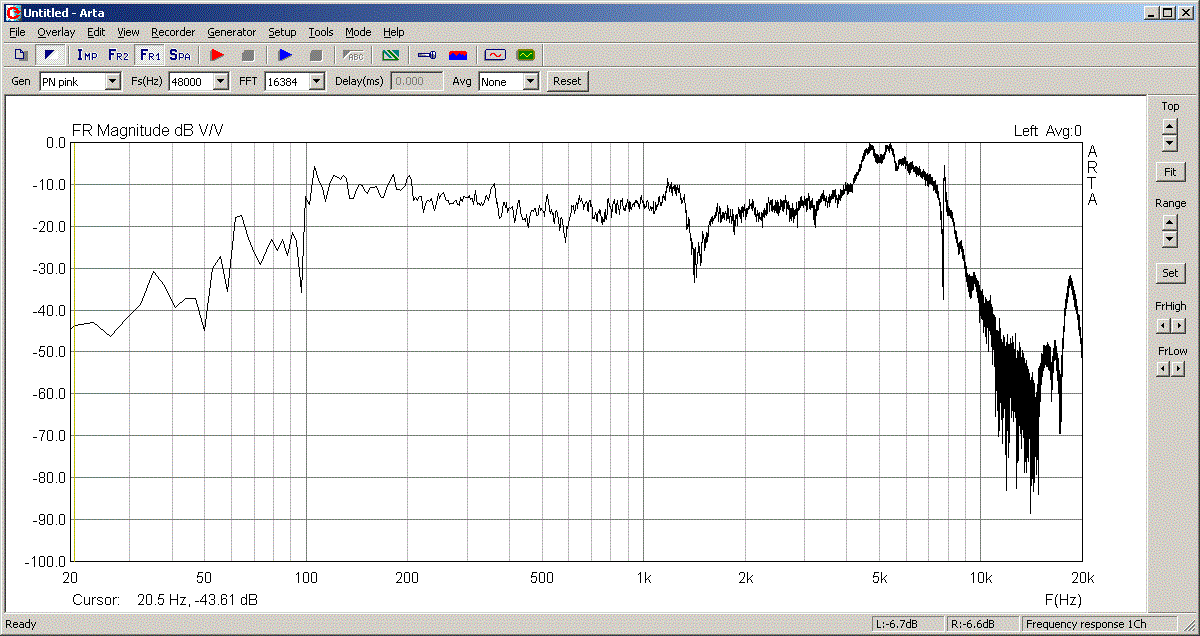This screenshot has width=1200, height=636.
Task: Click the blue plug calibration icon
Action: (x=427, y=55)
